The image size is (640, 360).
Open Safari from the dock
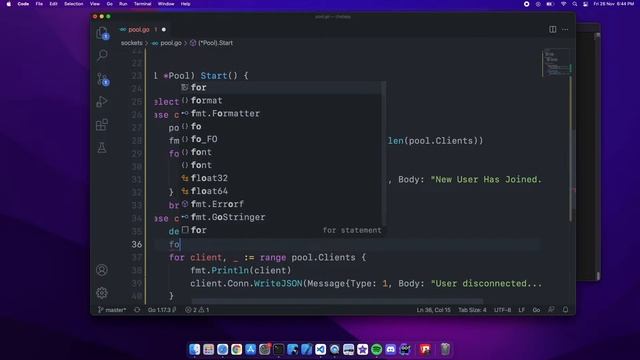coord(222,349)
